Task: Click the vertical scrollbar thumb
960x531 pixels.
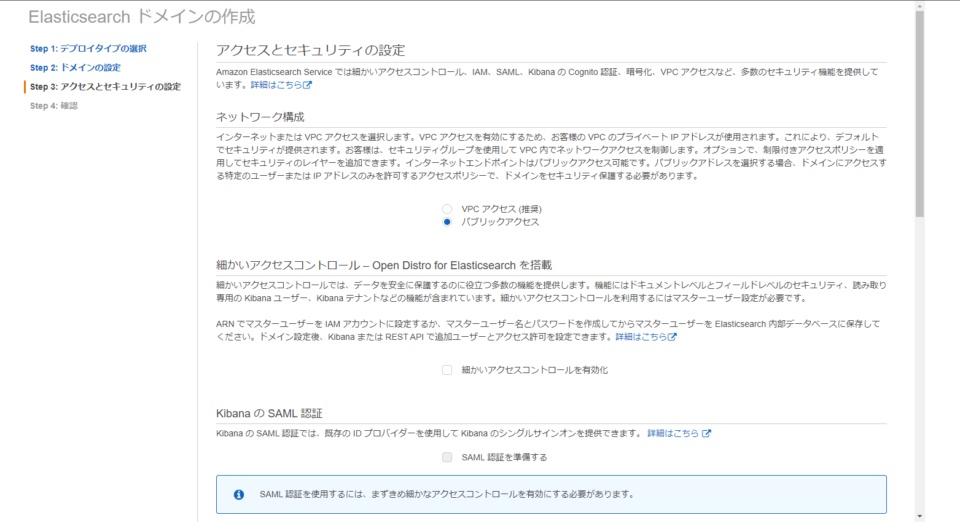Action: coord(920,114)
